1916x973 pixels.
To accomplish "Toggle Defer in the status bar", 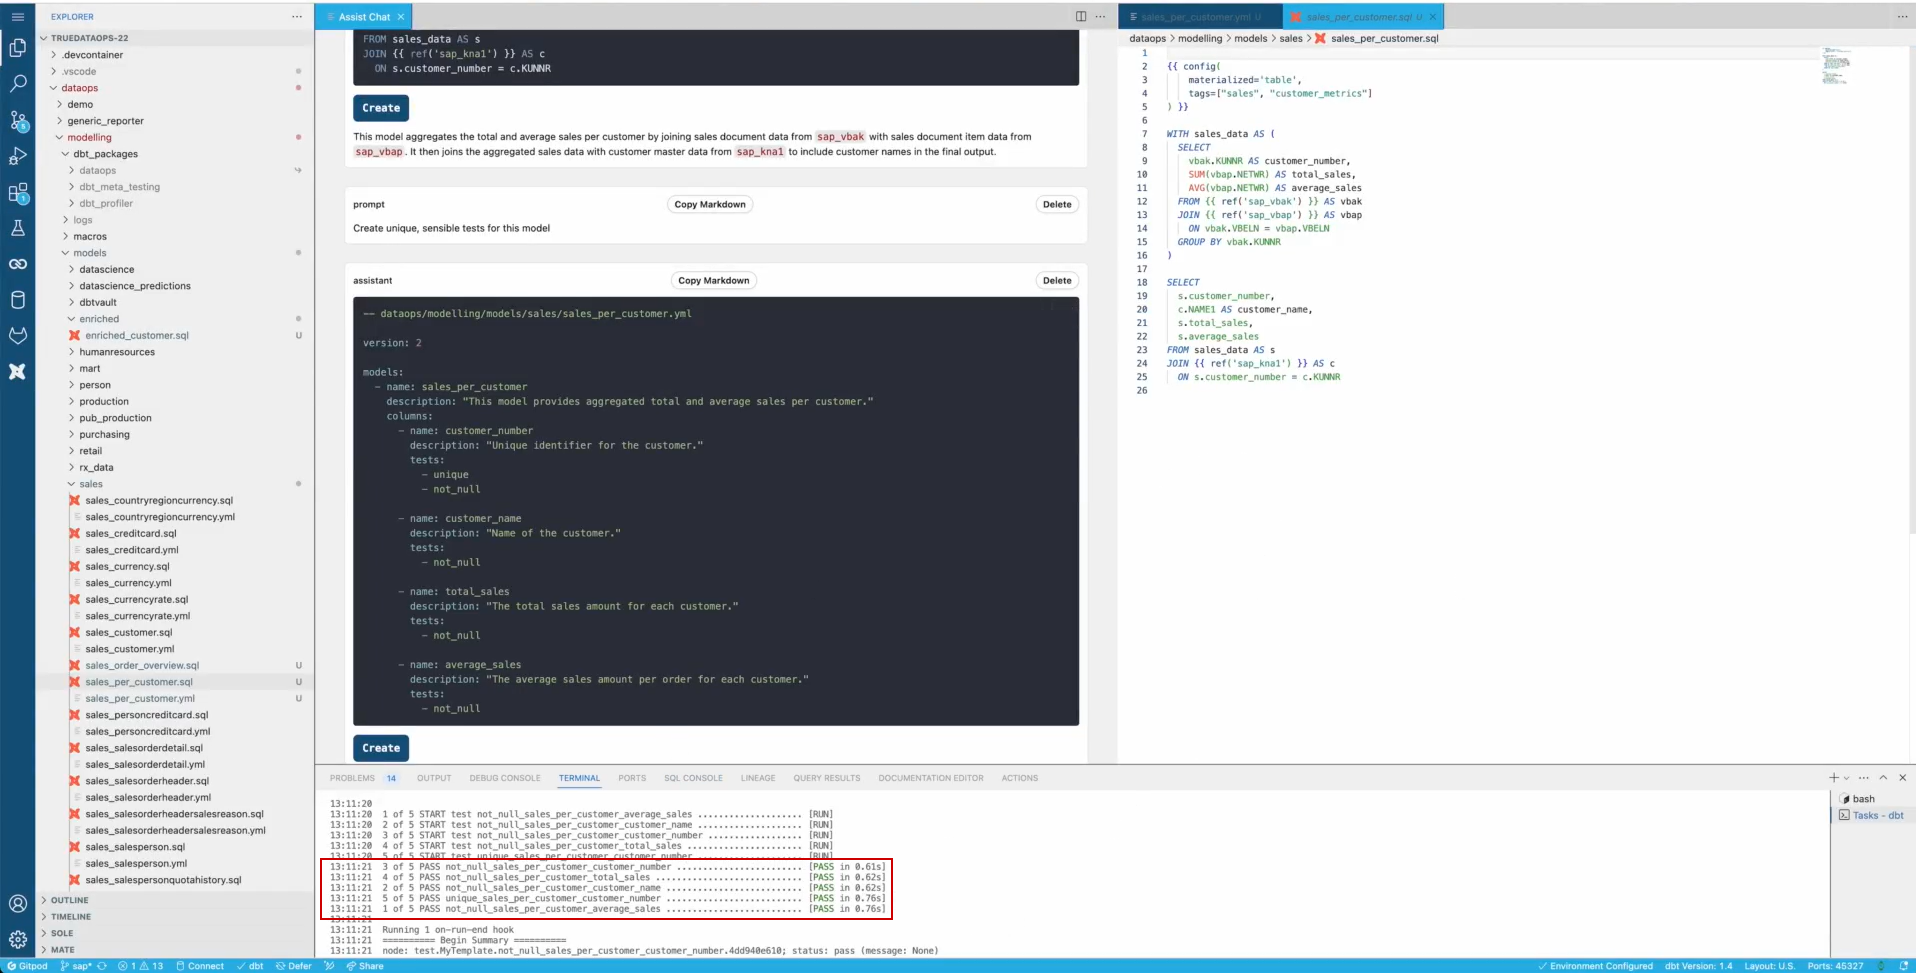I will tap(293, 966).
